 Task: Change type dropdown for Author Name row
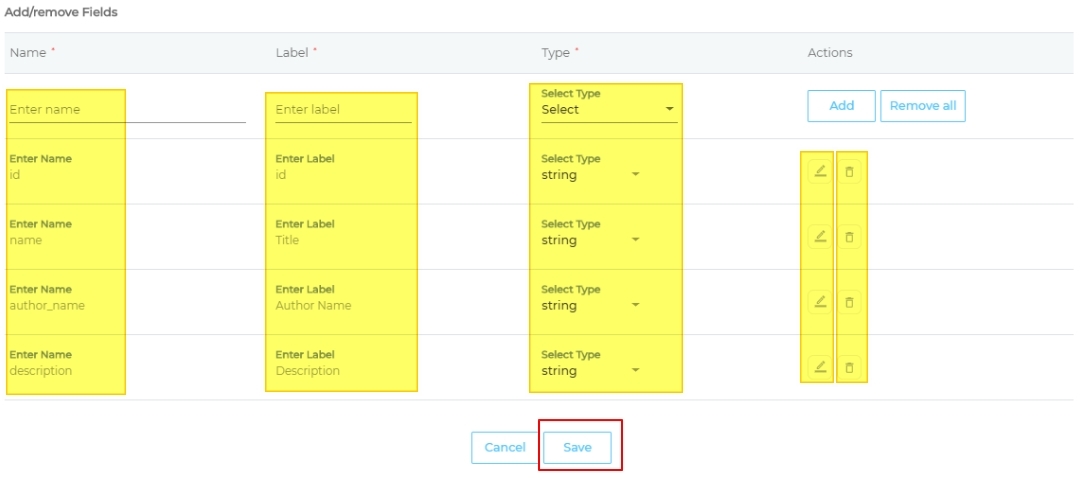click(590, 306)
